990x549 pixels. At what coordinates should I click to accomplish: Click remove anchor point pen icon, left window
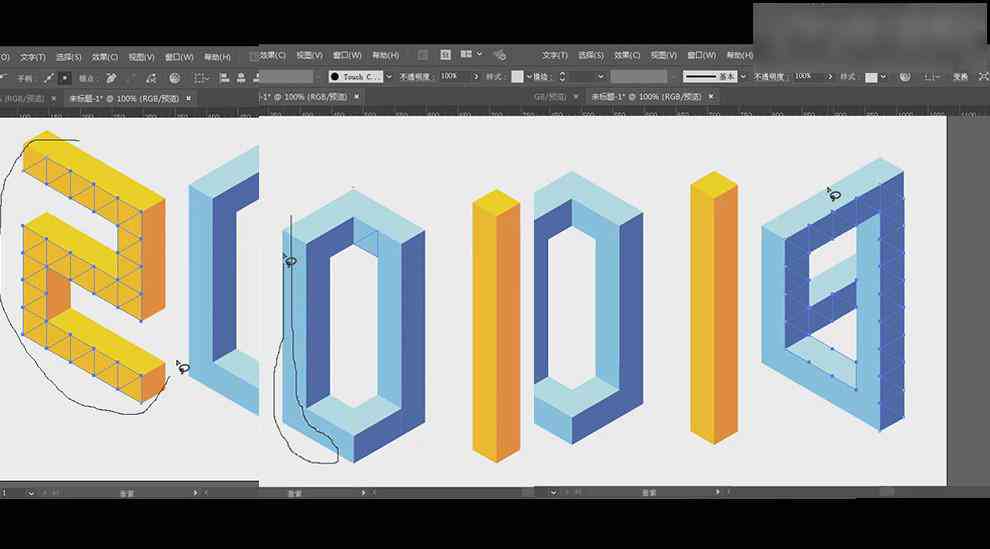point(111,78)
